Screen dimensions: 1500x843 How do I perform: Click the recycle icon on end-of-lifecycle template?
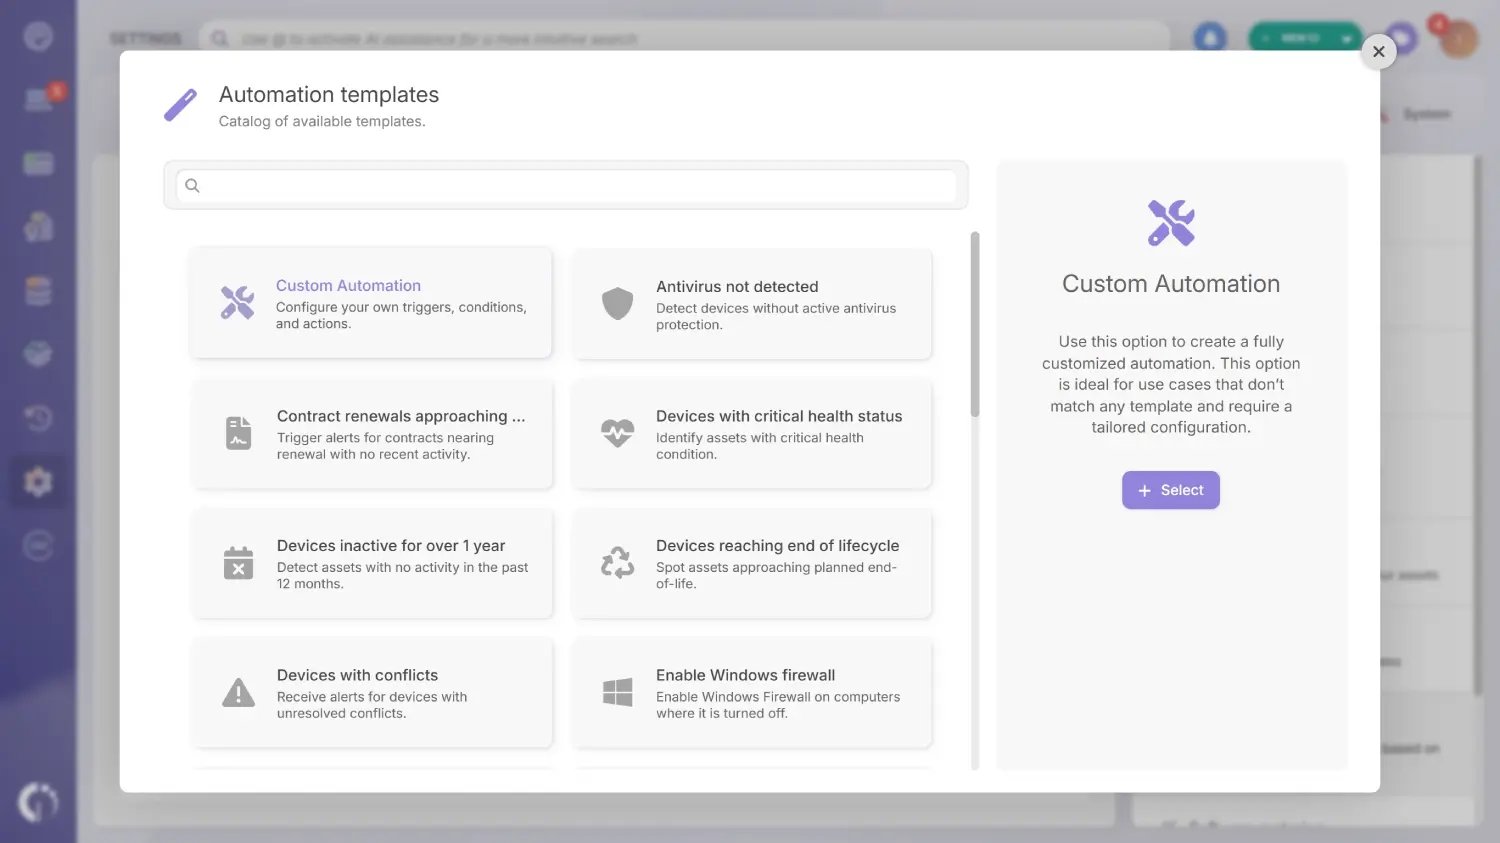click(617, 563)
